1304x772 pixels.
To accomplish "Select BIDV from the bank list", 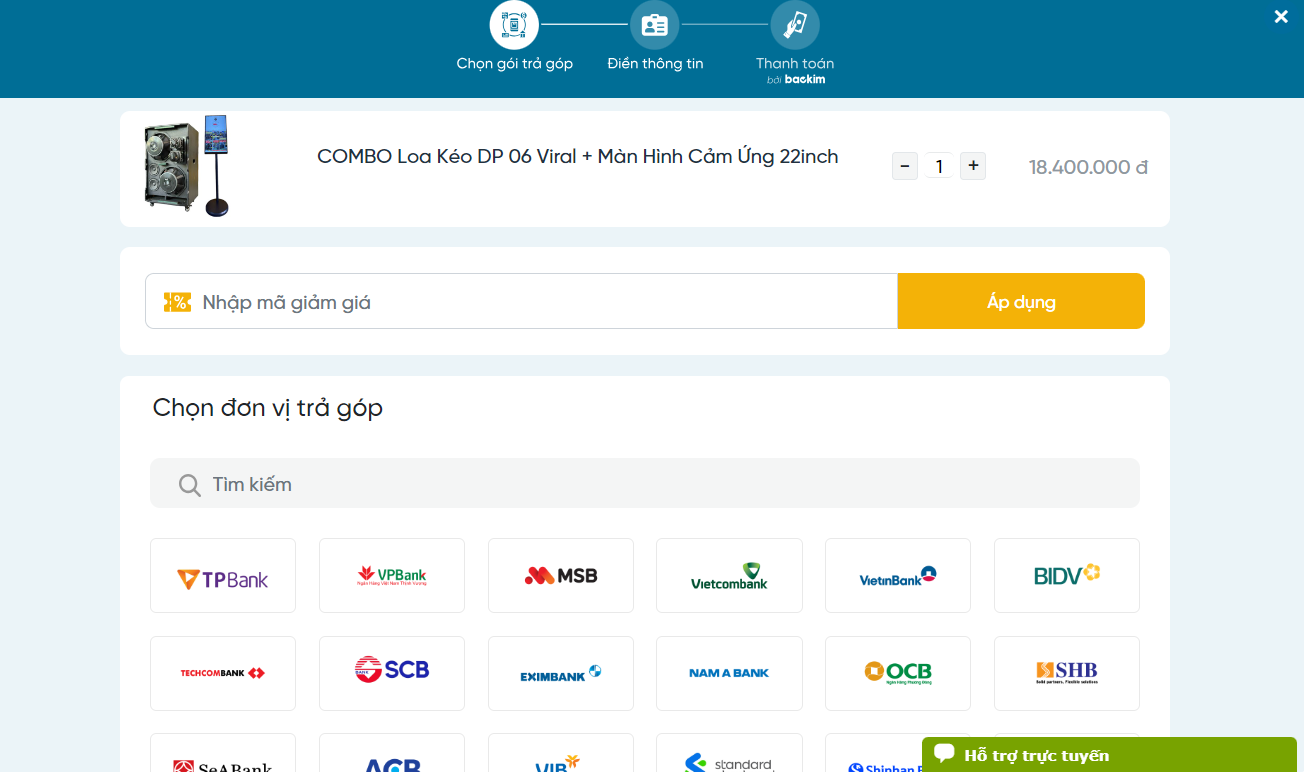I will [1066, 575].
